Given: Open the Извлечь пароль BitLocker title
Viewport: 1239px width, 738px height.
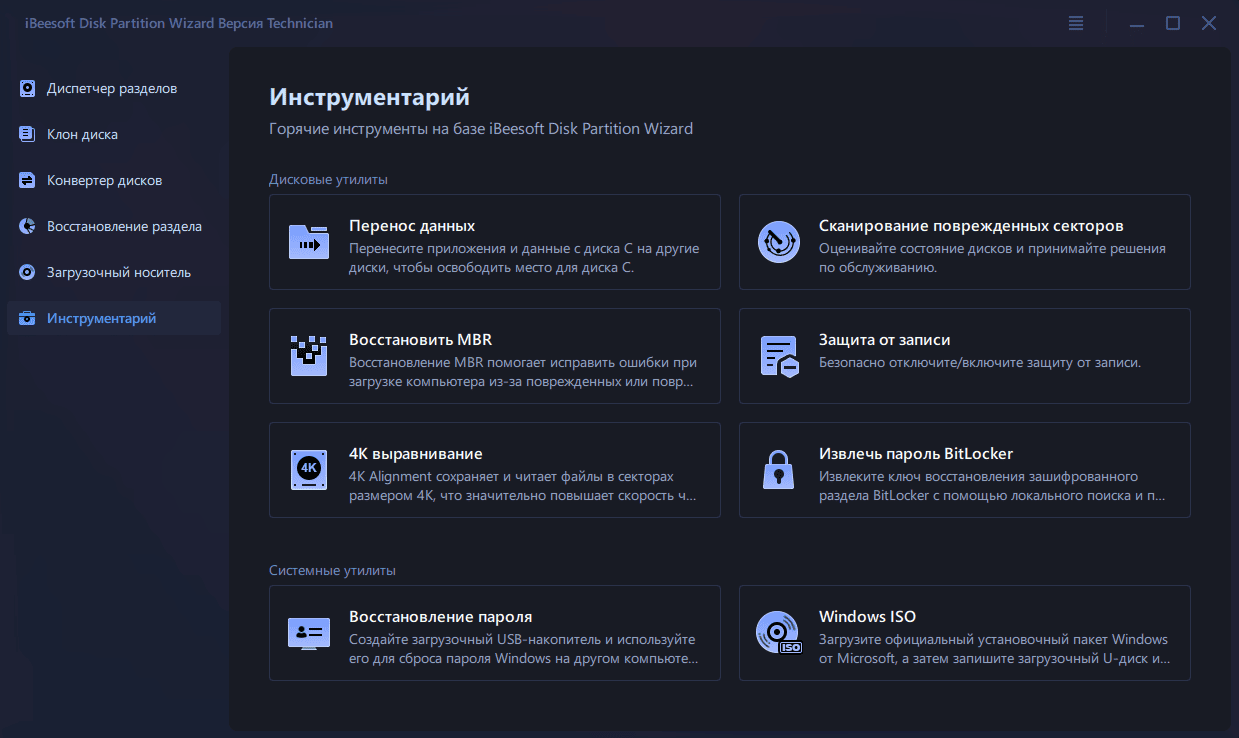Looking at the screenshot, I should click(916, 454).
